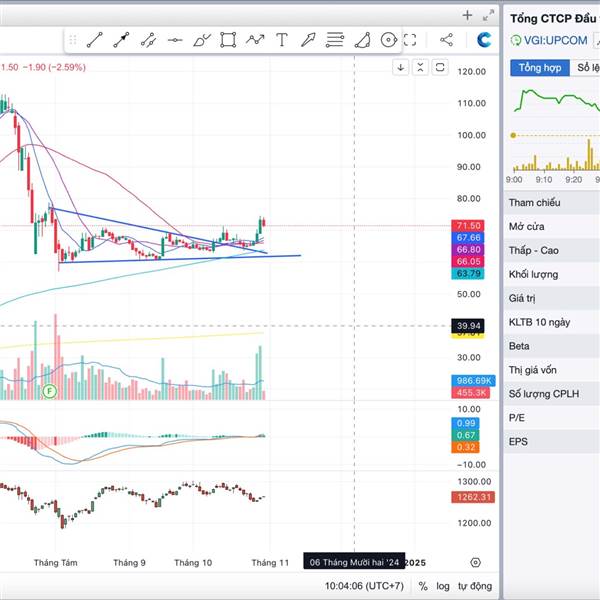Click the 67.66 blue MA price label
Viewport: 600px width, 600px height.
468,238
